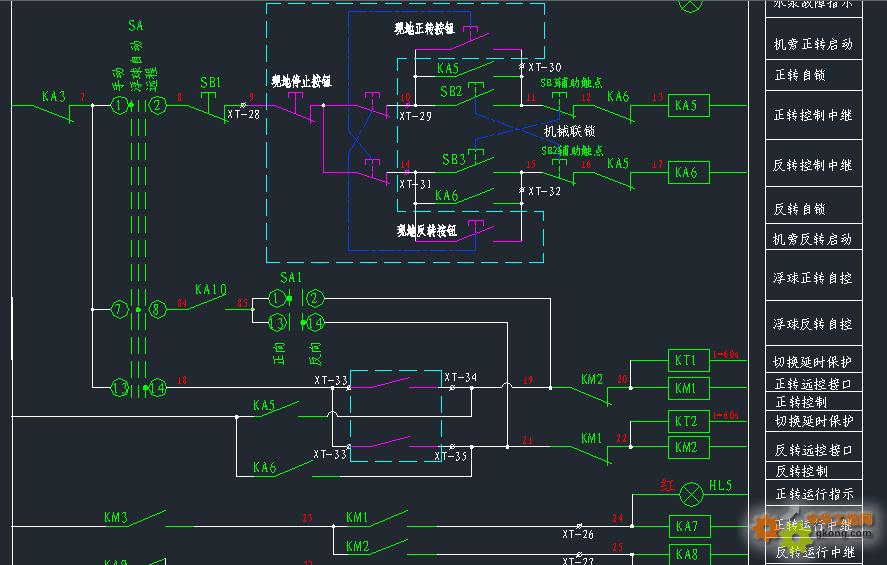887x565 pixels.
Task: Select the KT1 timer coil box
Action: [x=688, y=360]
